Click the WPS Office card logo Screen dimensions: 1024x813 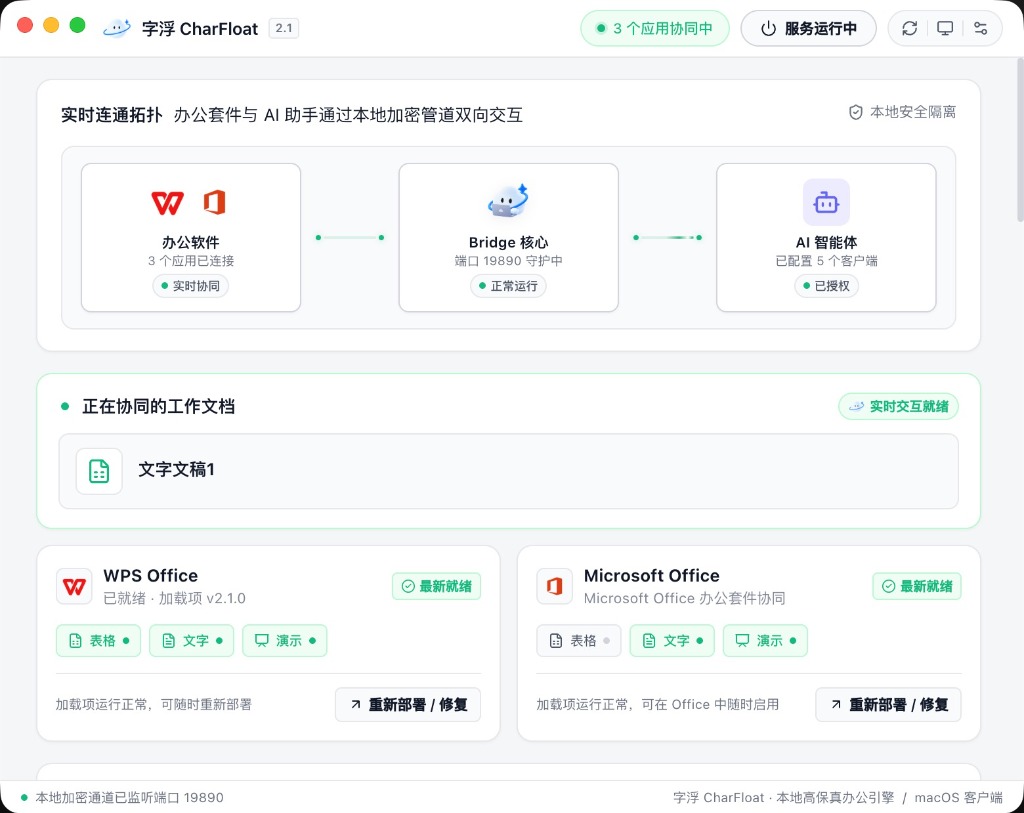pos(74,586)
